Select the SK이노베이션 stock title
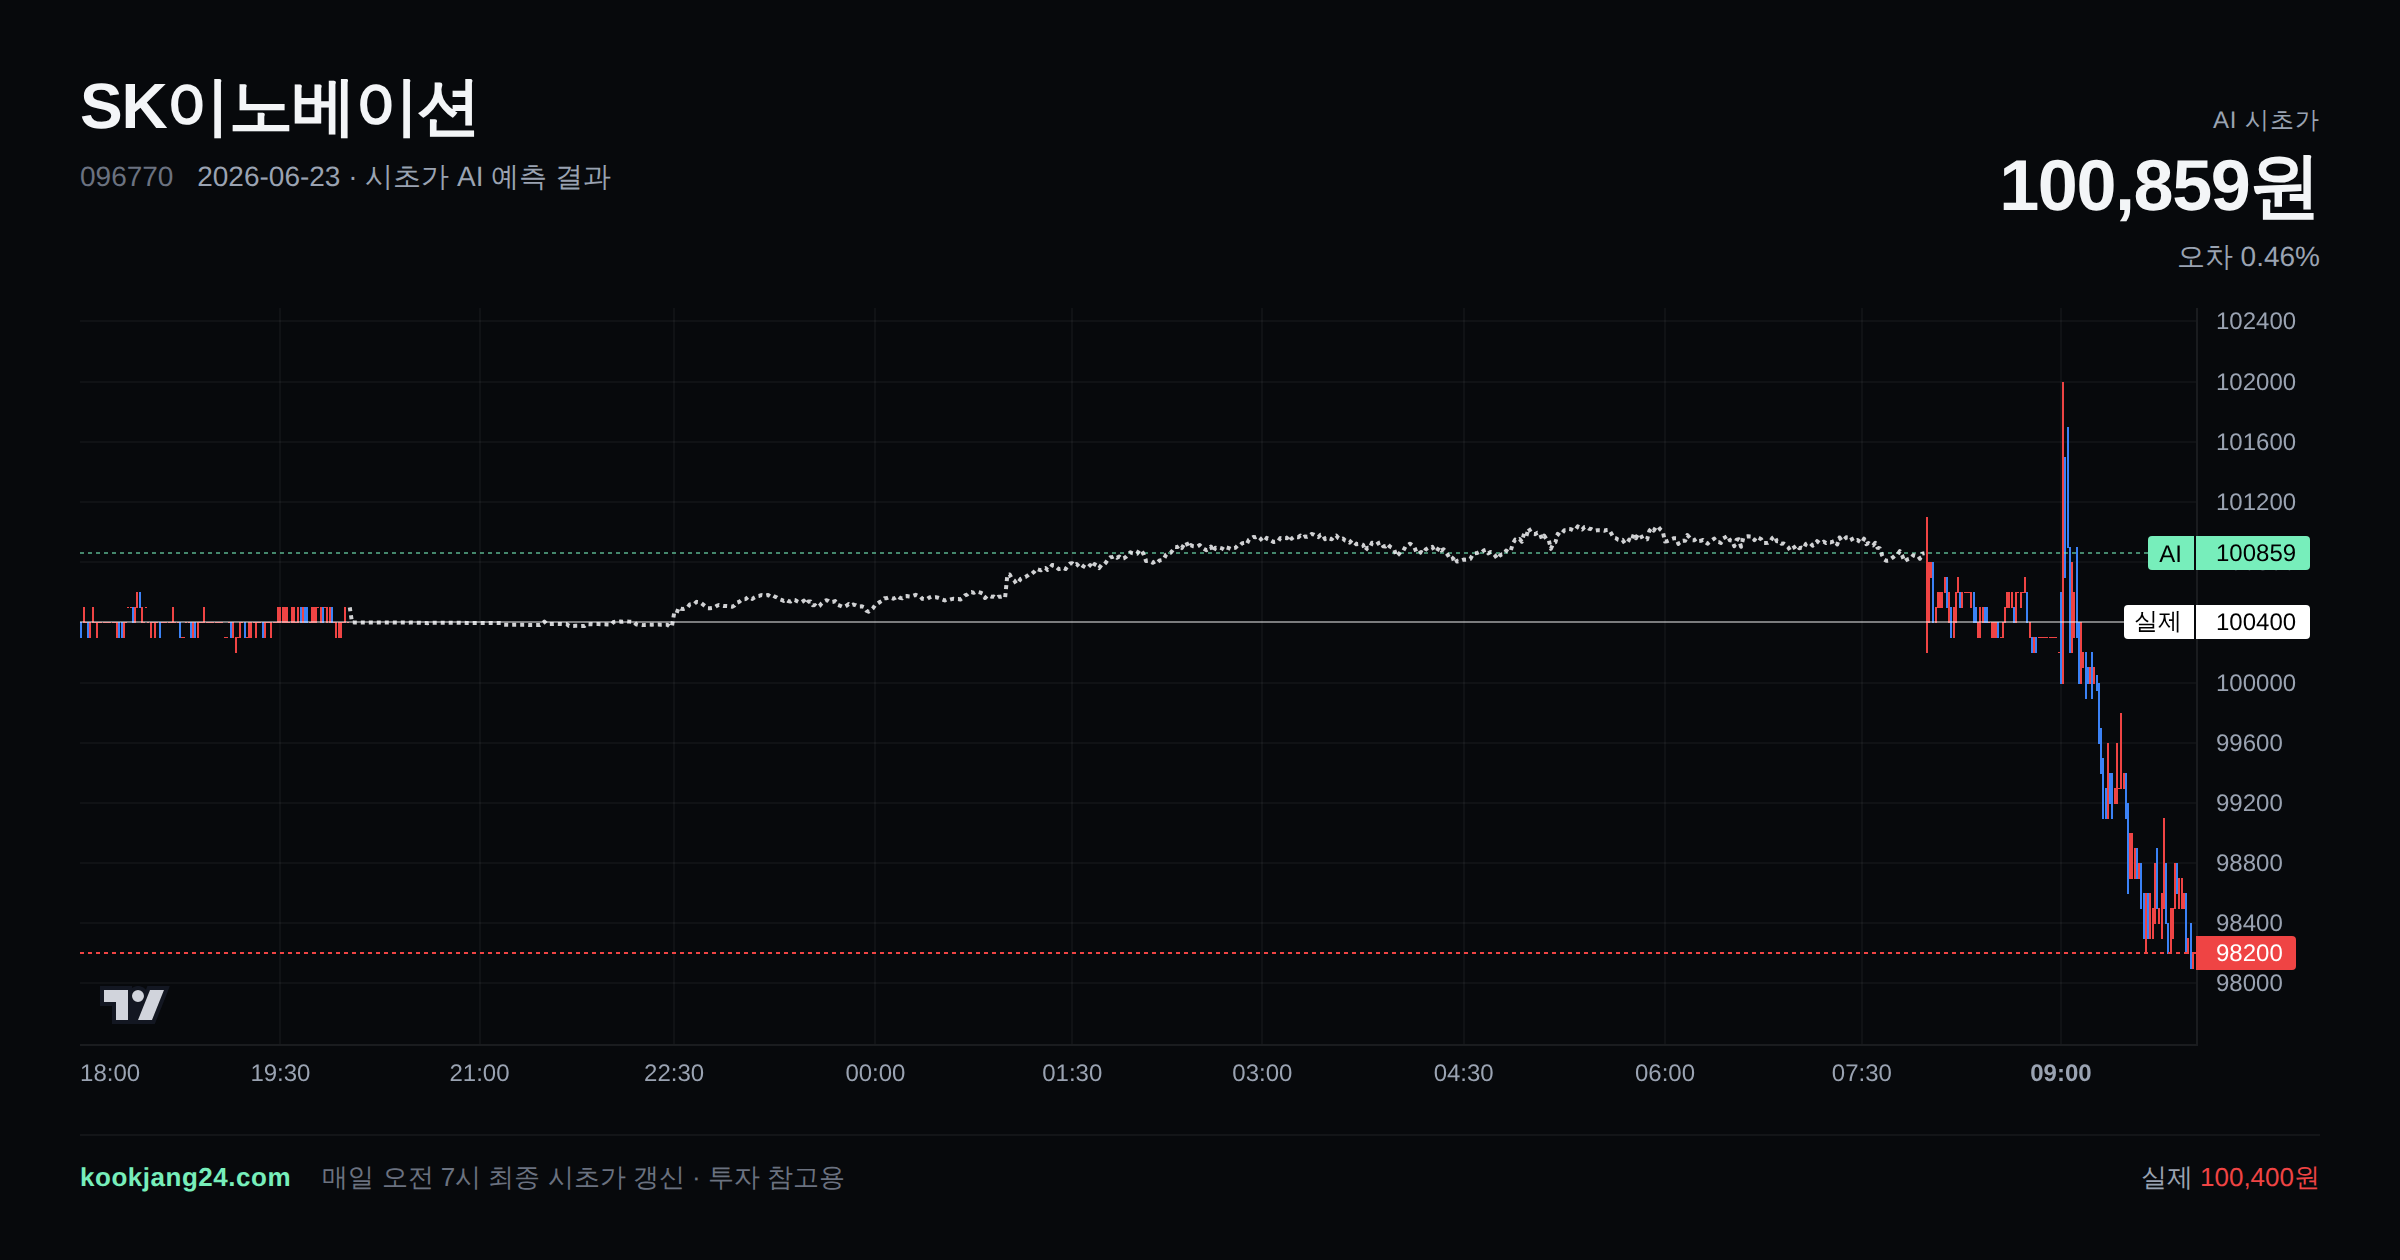 278,108
